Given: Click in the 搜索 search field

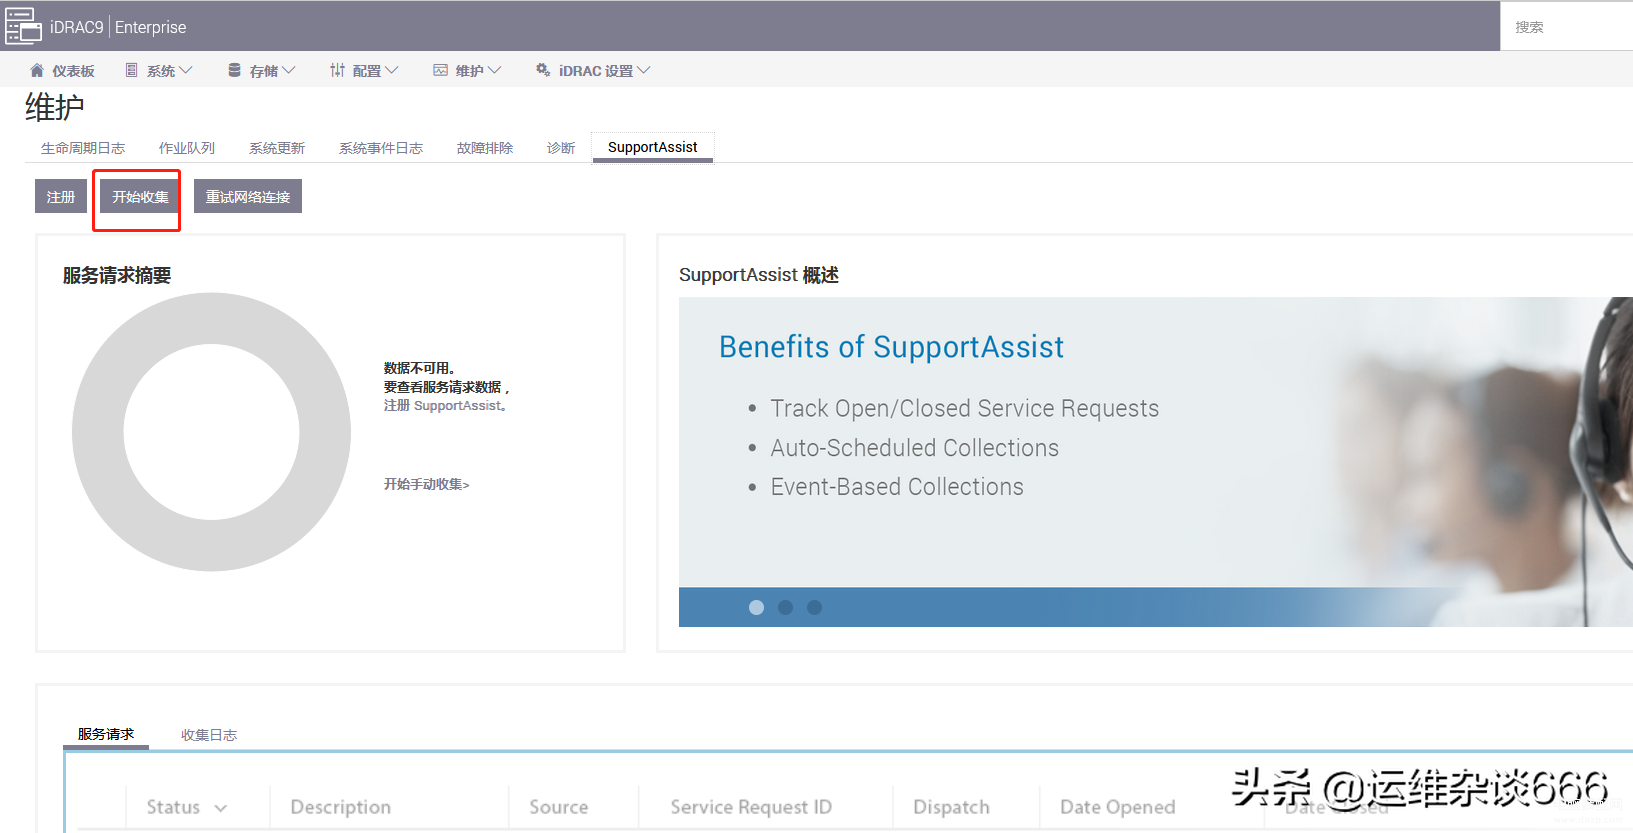Looking at the screenshot, I should click(1566, 27).
